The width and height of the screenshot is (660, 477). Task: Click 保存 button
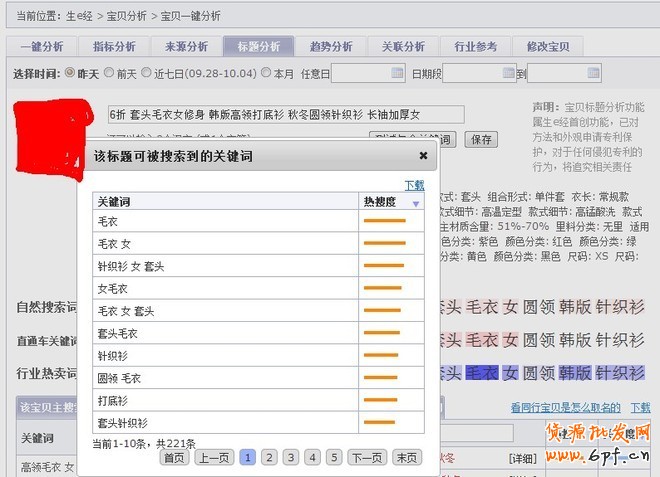click(481, 139)
